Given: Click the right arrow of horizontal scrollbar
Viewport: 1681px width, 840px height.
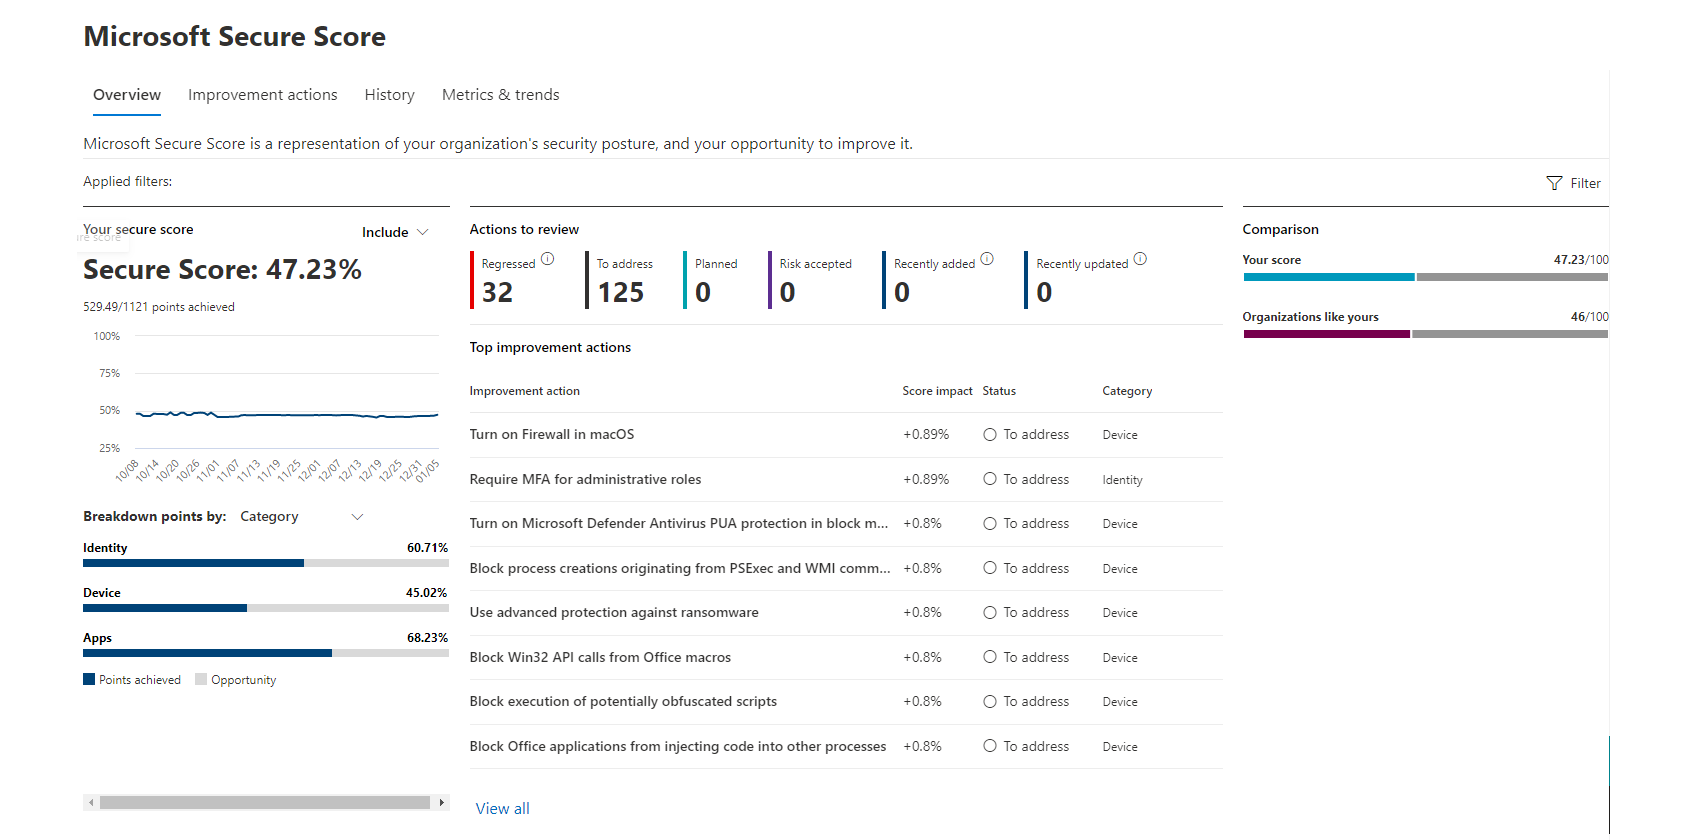Looking at the screenshot, I should point(441,802).
